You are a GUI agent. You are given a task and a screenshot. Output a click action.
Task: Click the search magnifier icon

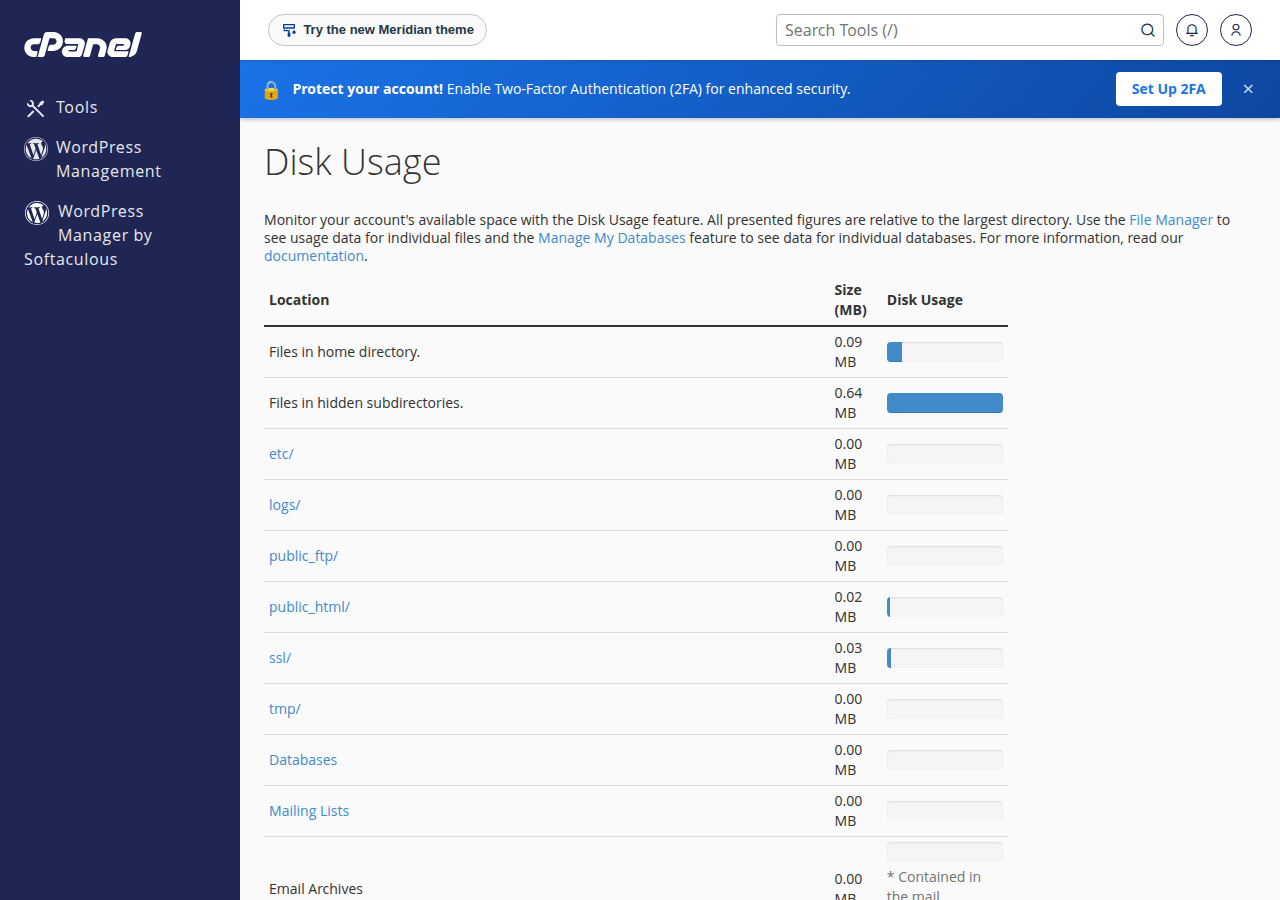tap(1148, 30)
